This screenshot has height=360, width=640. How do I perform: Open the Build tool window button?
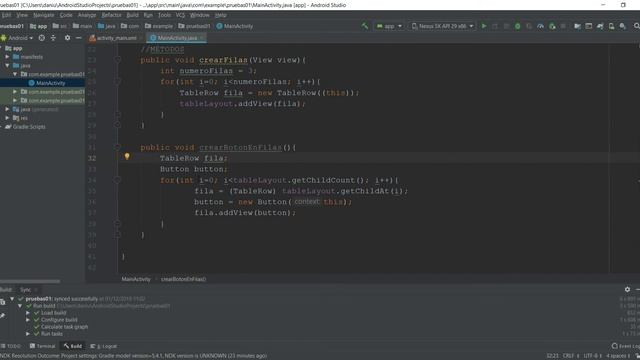pos(73,346)
